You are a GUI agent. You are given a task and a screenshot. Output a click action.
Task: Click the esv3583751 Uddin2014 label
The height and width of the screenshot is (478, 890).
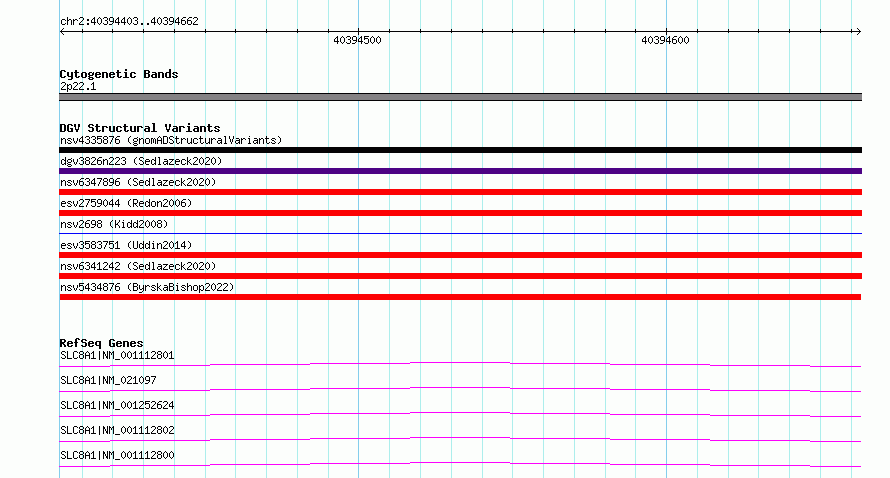(x=126, y=245)
